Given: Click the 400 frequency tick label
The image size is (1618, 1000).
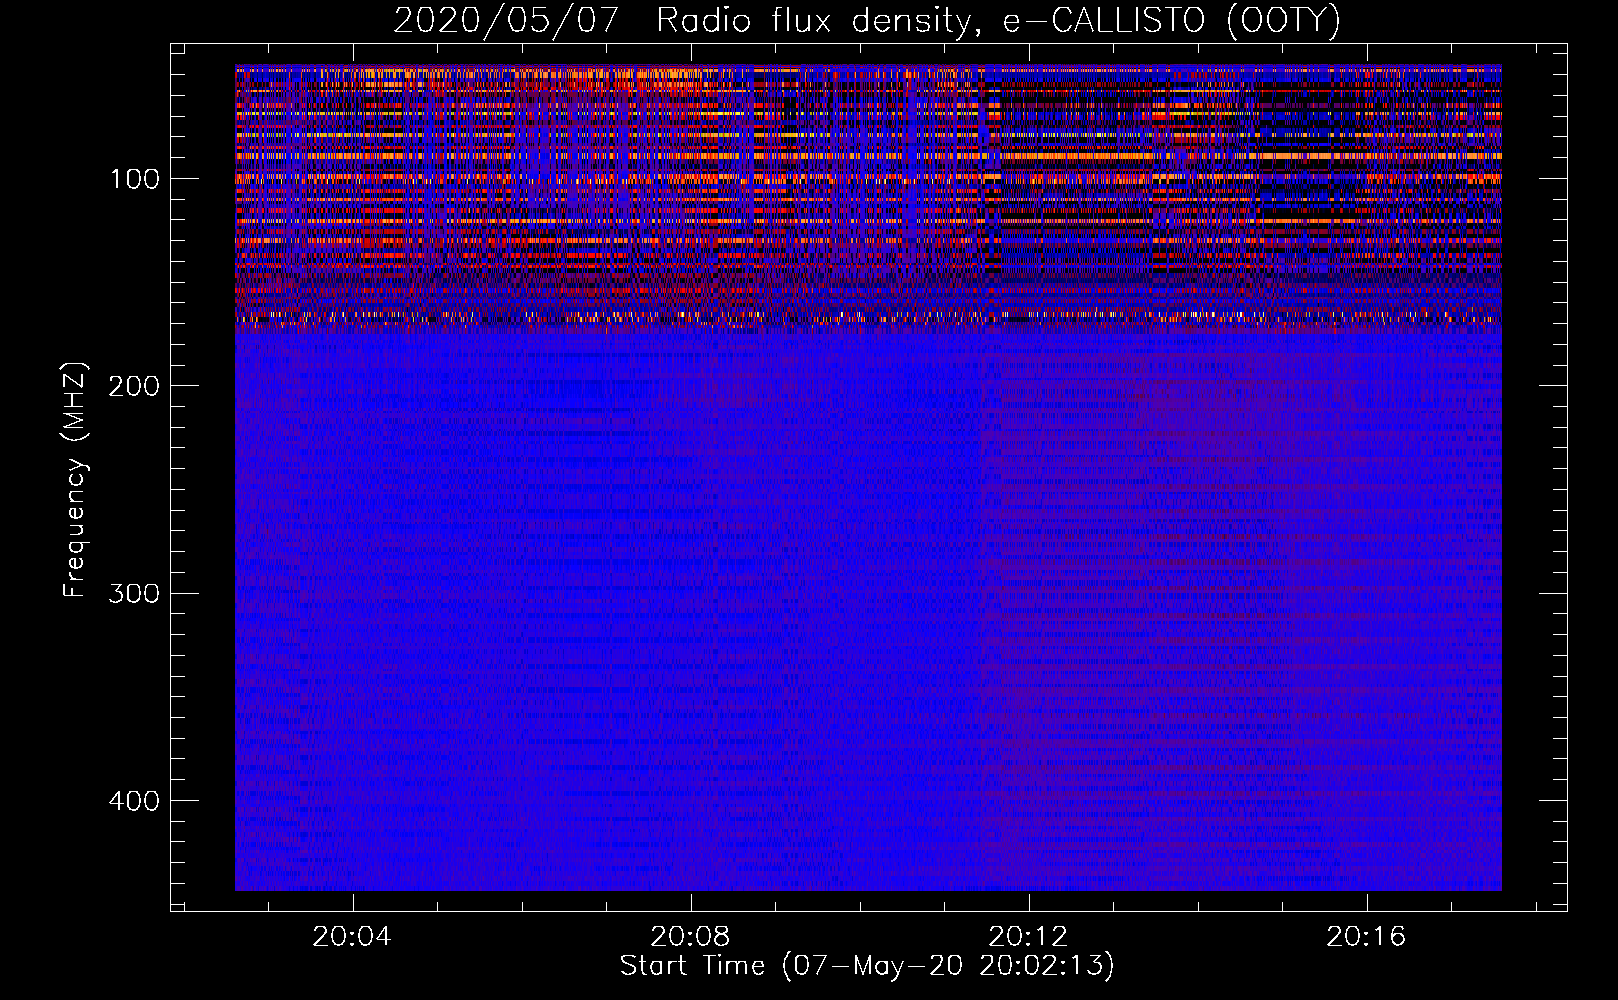Looking at the screenshot, I should click(135, 802).
